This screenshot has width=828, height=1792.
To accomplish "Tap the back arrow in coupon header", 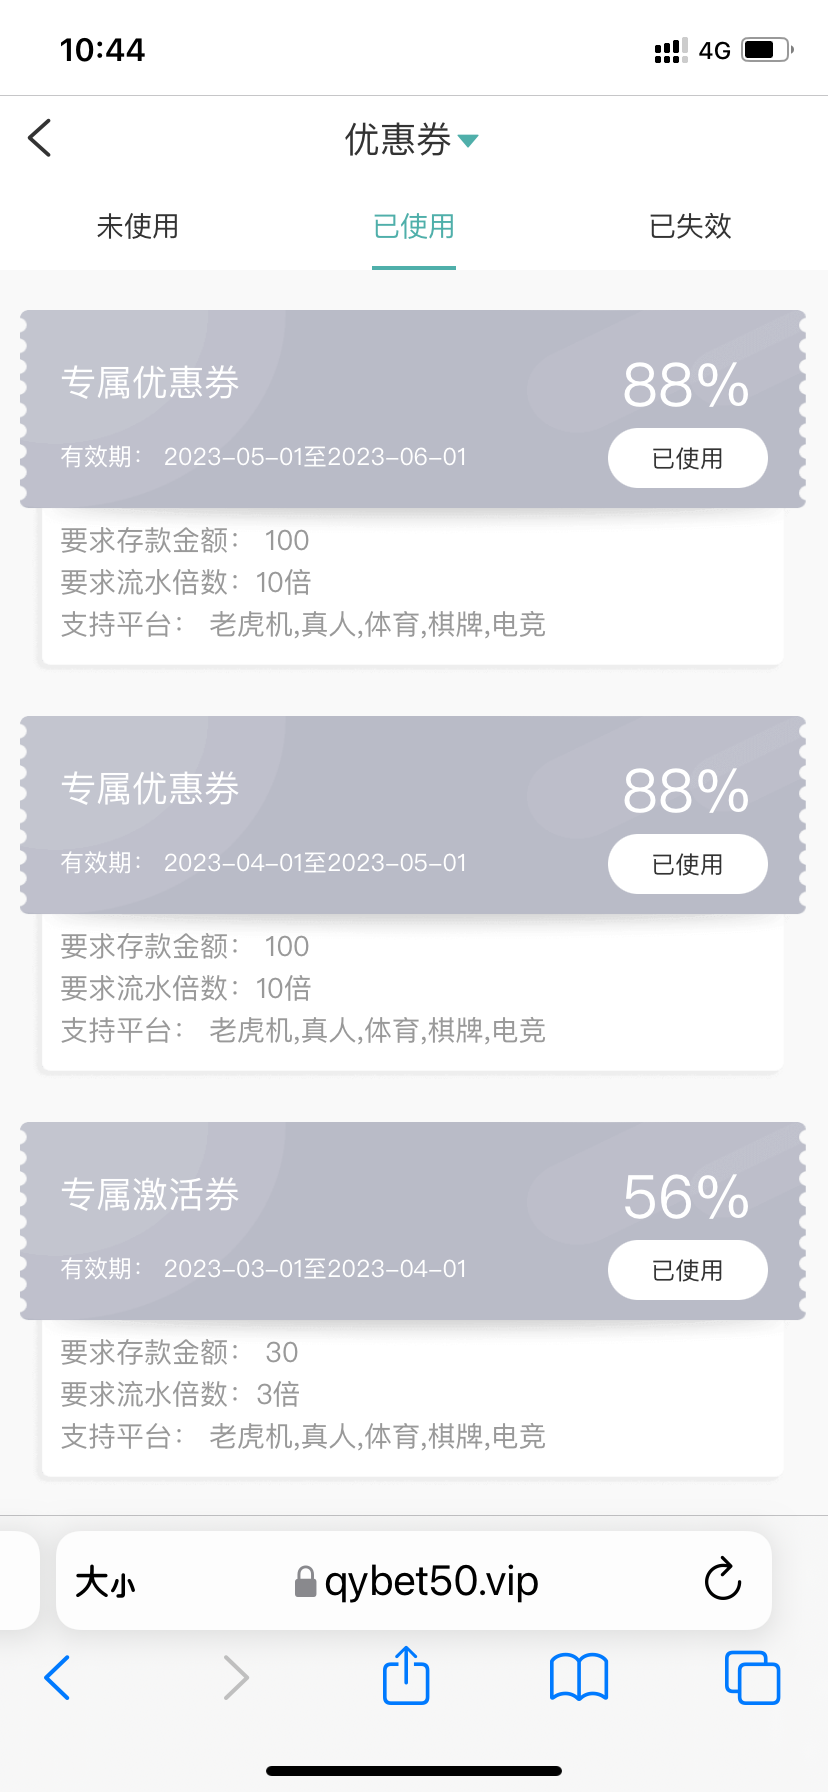I will [x=40, y=138].
